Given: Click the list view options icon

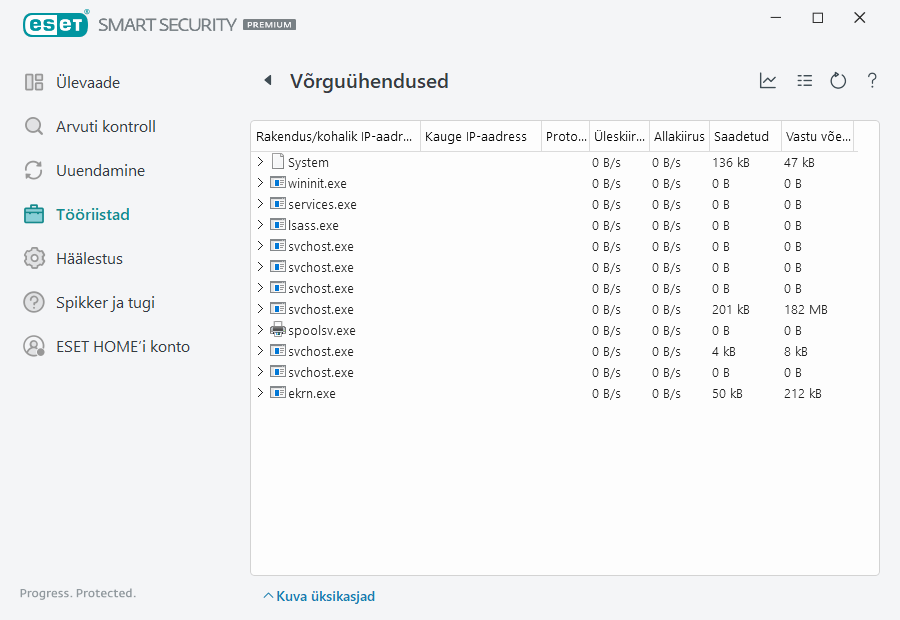Looking at the screenshot, I should [x=804, y=81].
